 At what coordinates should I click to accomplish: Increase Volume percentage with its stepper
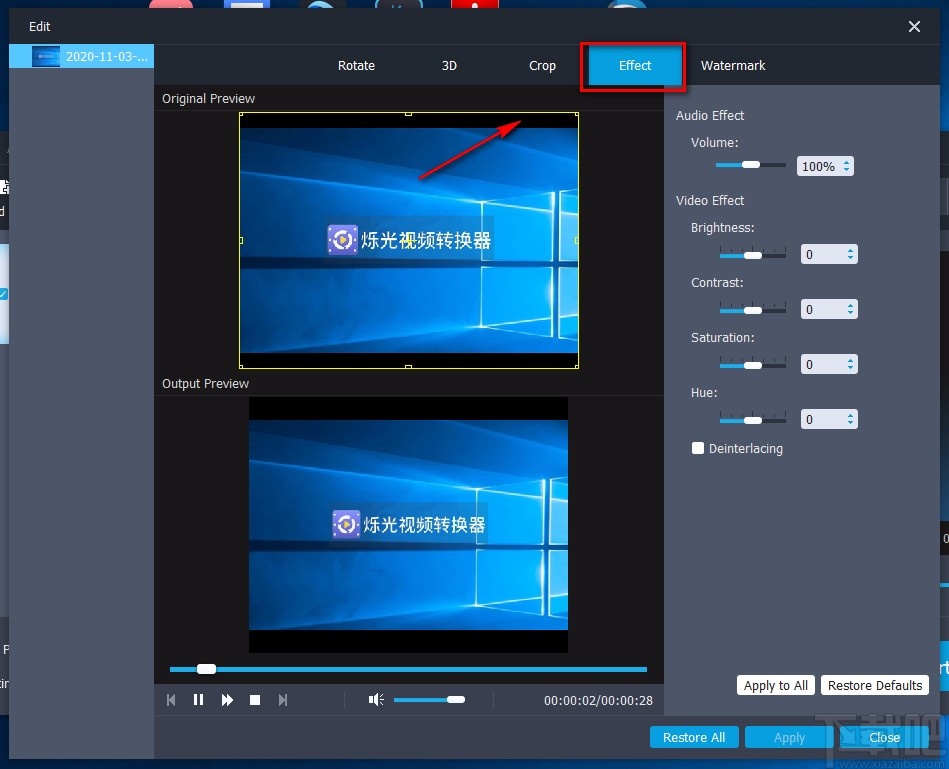click(846, 162)
